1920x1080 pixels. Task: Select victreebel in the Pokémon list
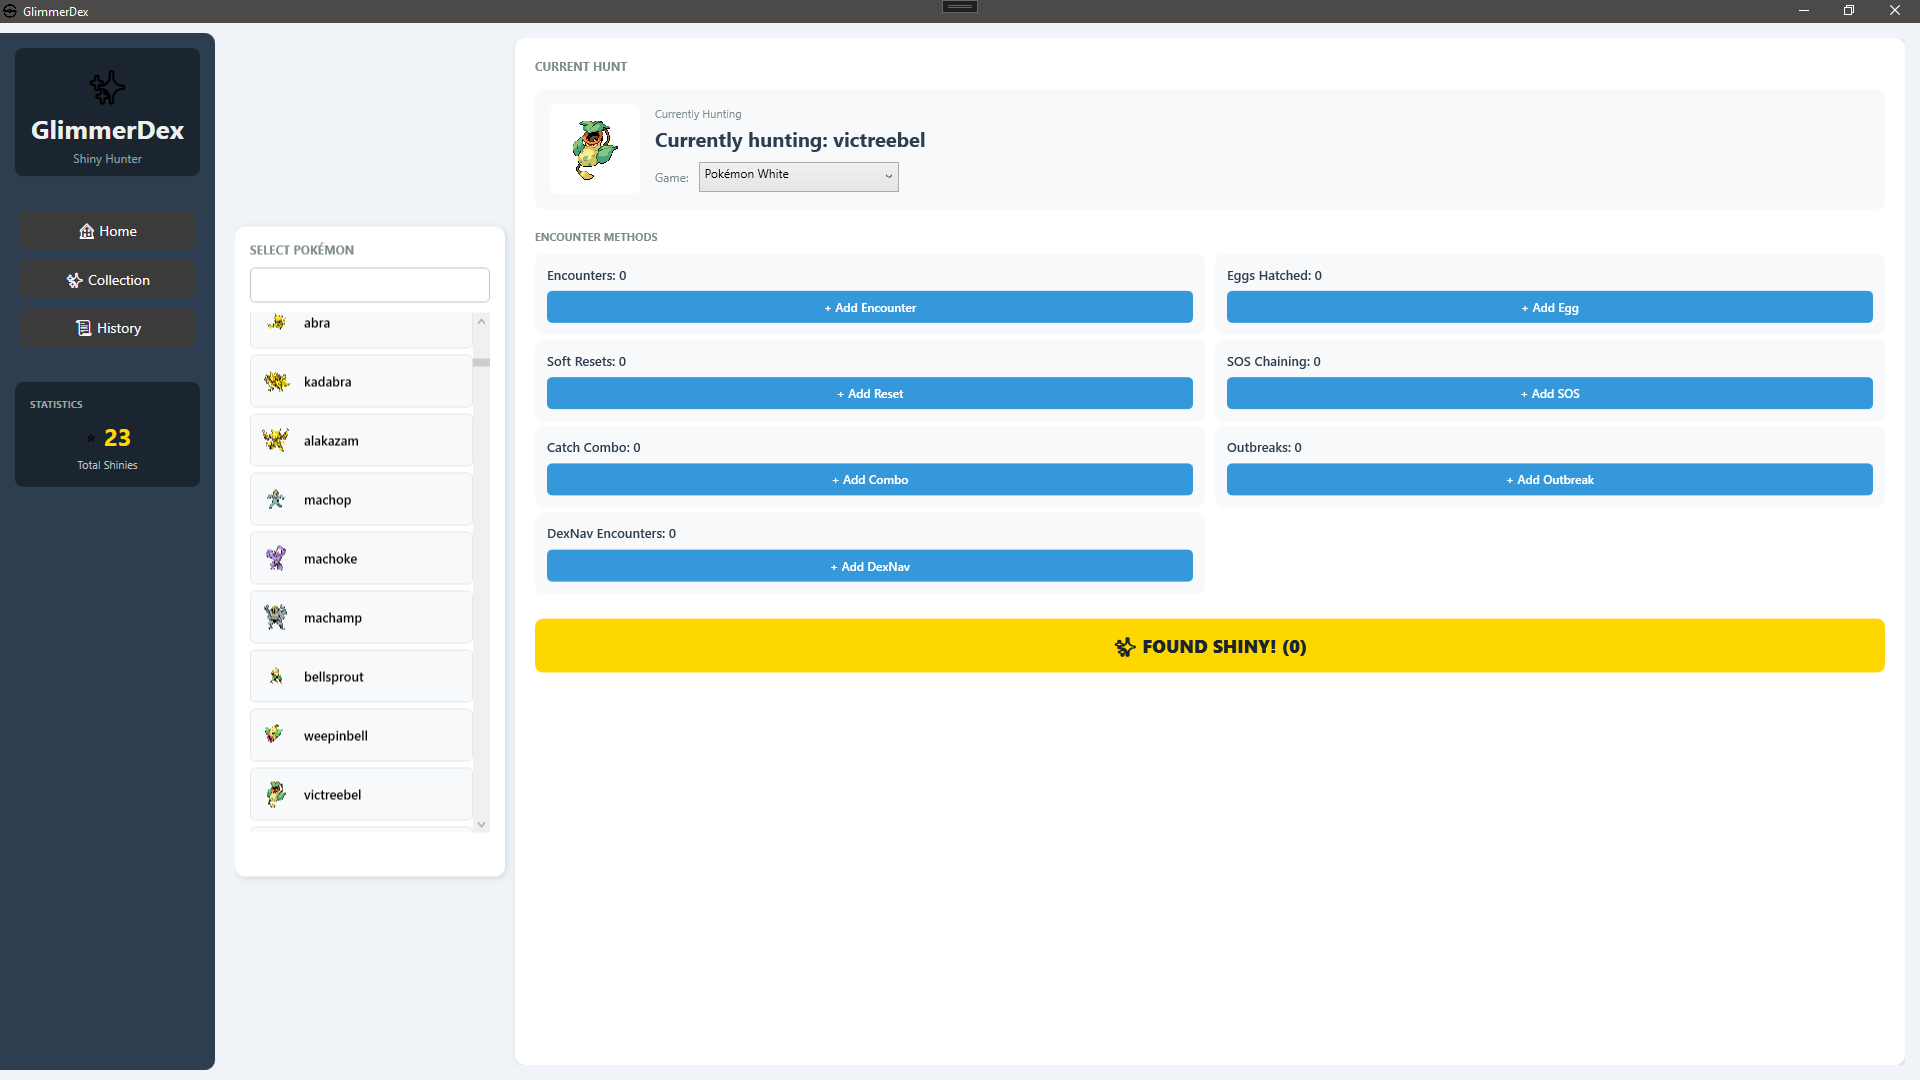click(360, 794)
